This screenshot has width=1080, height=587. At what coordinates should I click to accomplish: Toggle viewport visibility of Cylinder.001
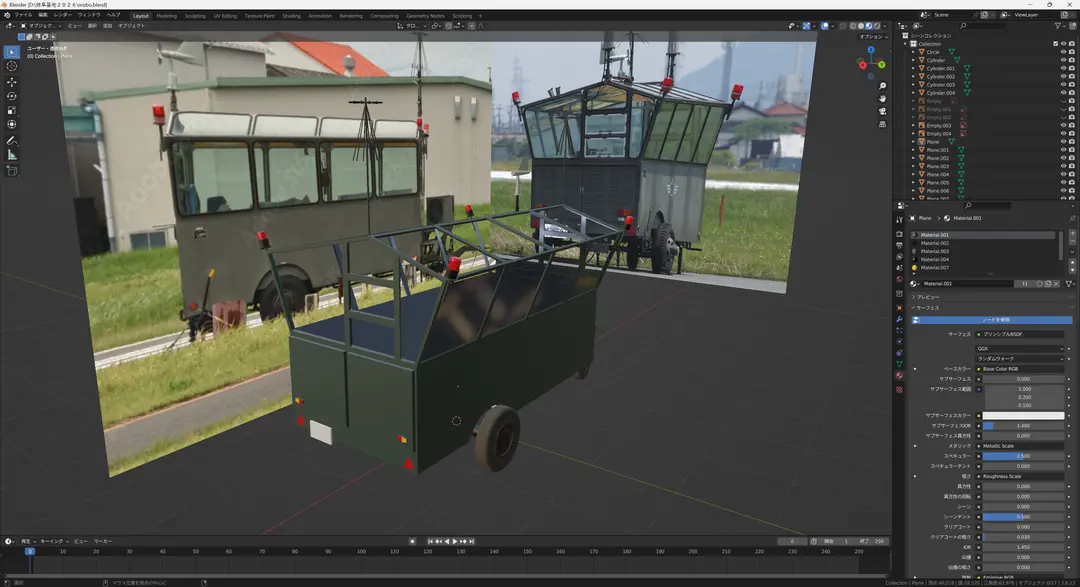point(1063,68)
